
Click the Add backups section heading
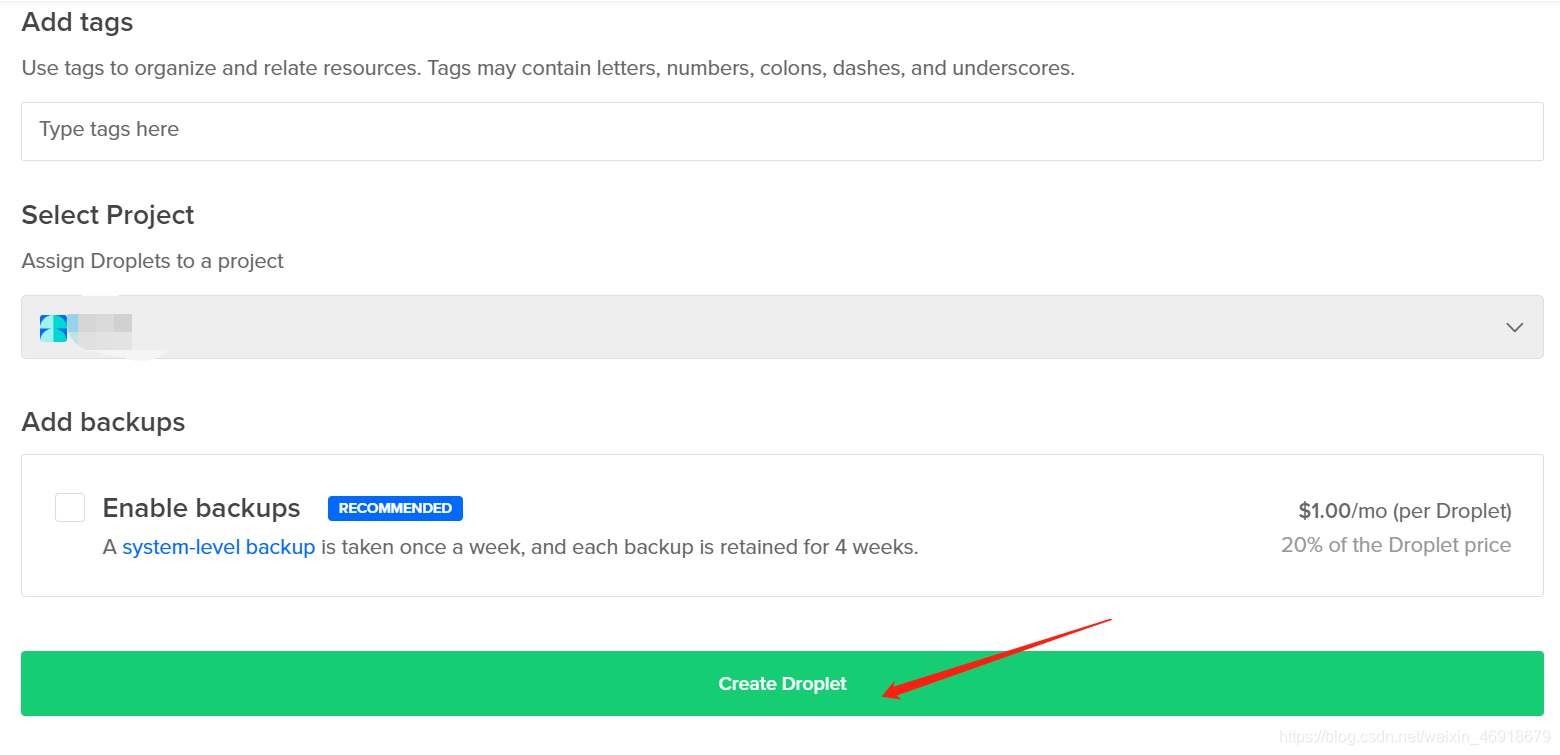pos(103,422)
